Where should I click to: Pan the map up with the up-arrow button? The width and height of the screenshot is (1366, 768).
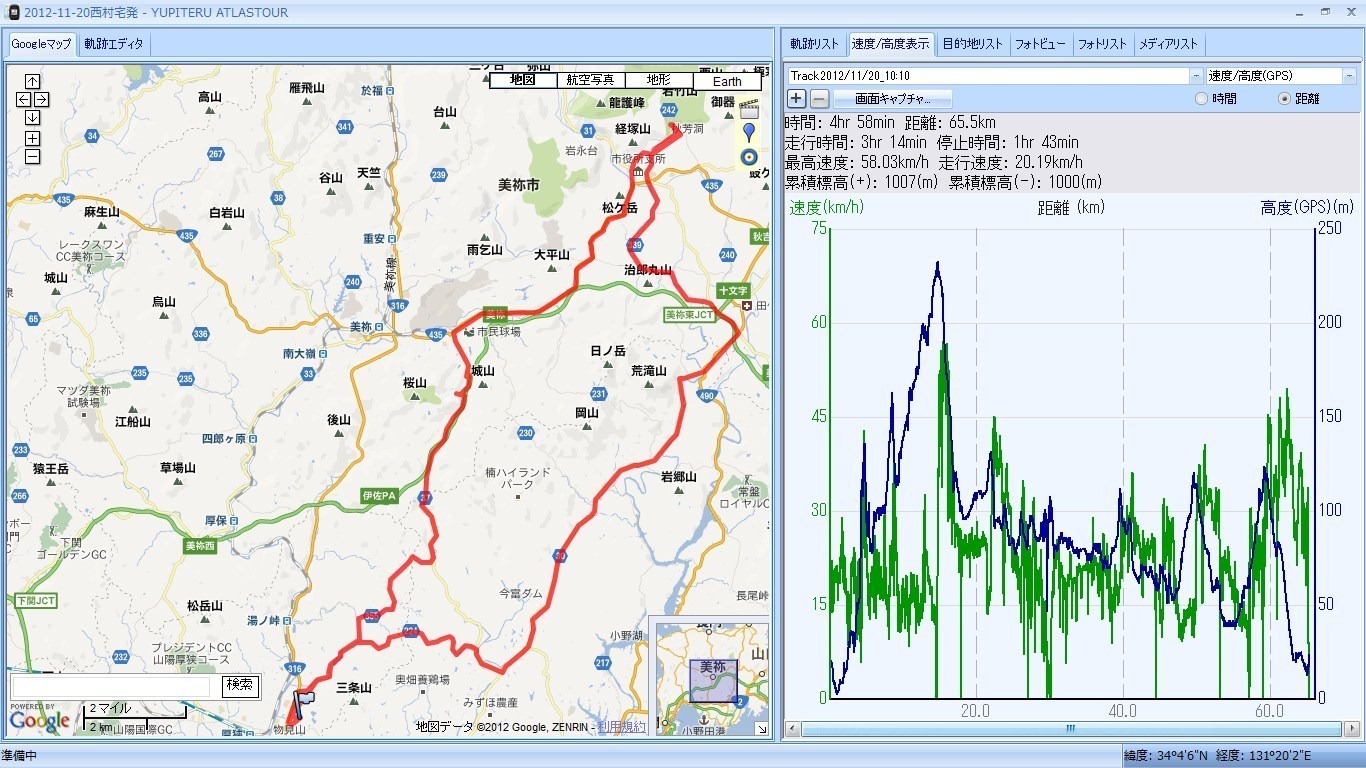(x=32, y=81)
